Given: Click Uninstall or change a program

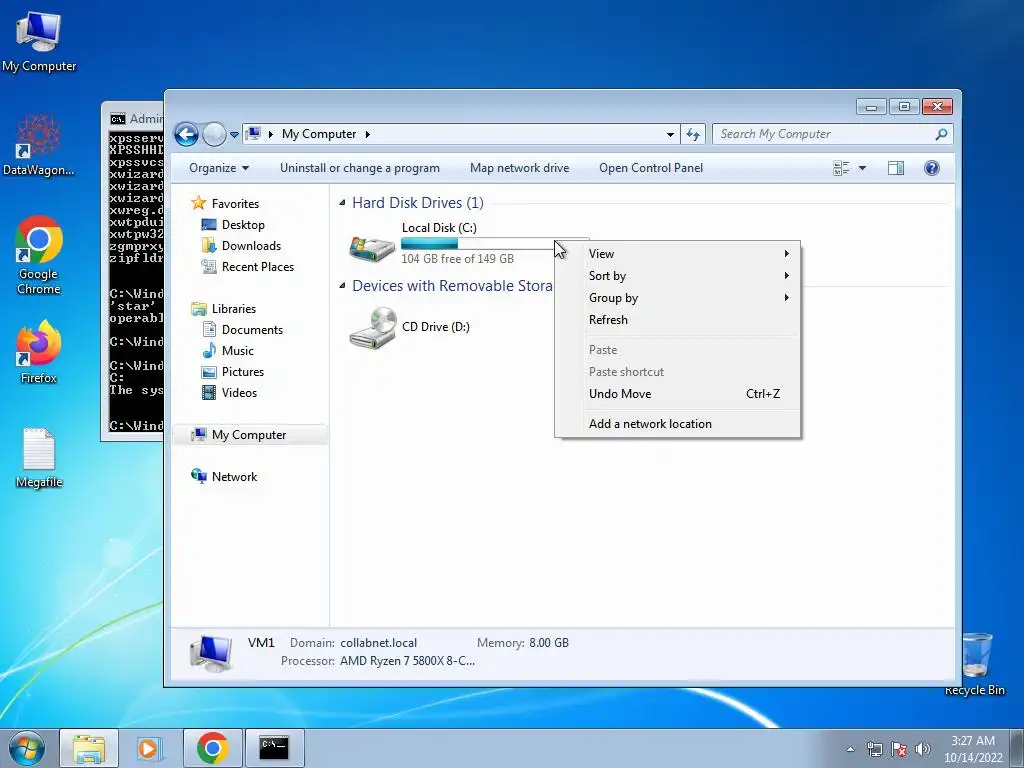Looking at the screenshot, I should click(360, 168).
